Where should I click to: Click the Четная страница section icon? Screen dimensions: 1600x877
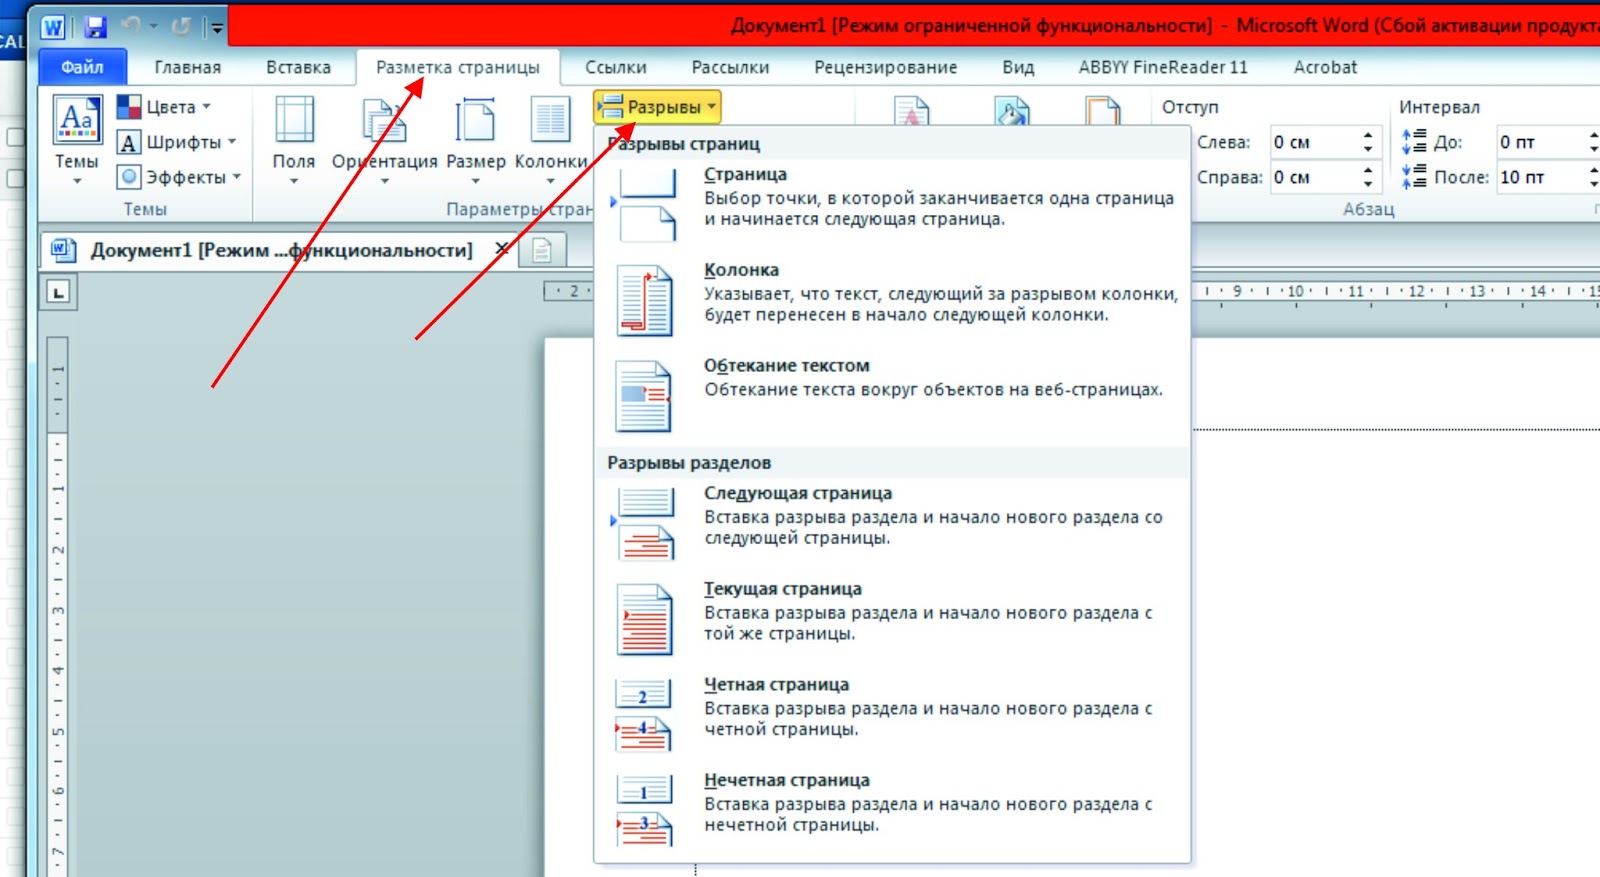pos(643,716)
